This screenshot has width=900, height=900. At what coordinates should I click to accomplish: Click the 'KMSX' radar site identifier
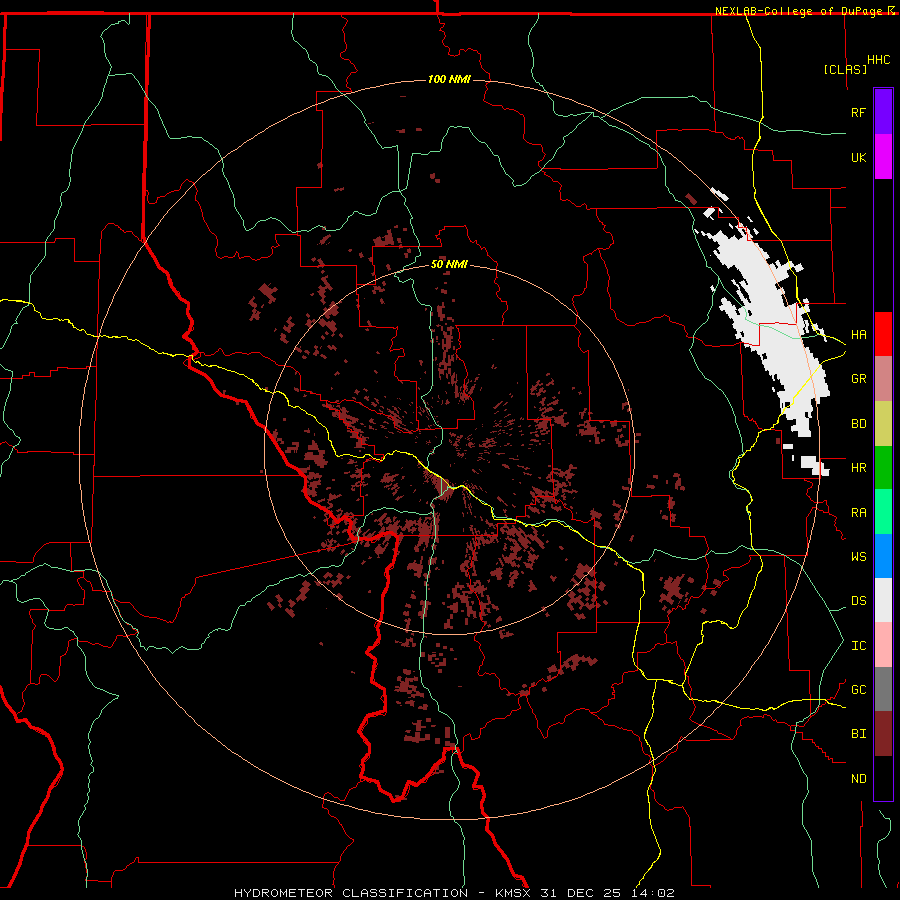click(513, 893)
